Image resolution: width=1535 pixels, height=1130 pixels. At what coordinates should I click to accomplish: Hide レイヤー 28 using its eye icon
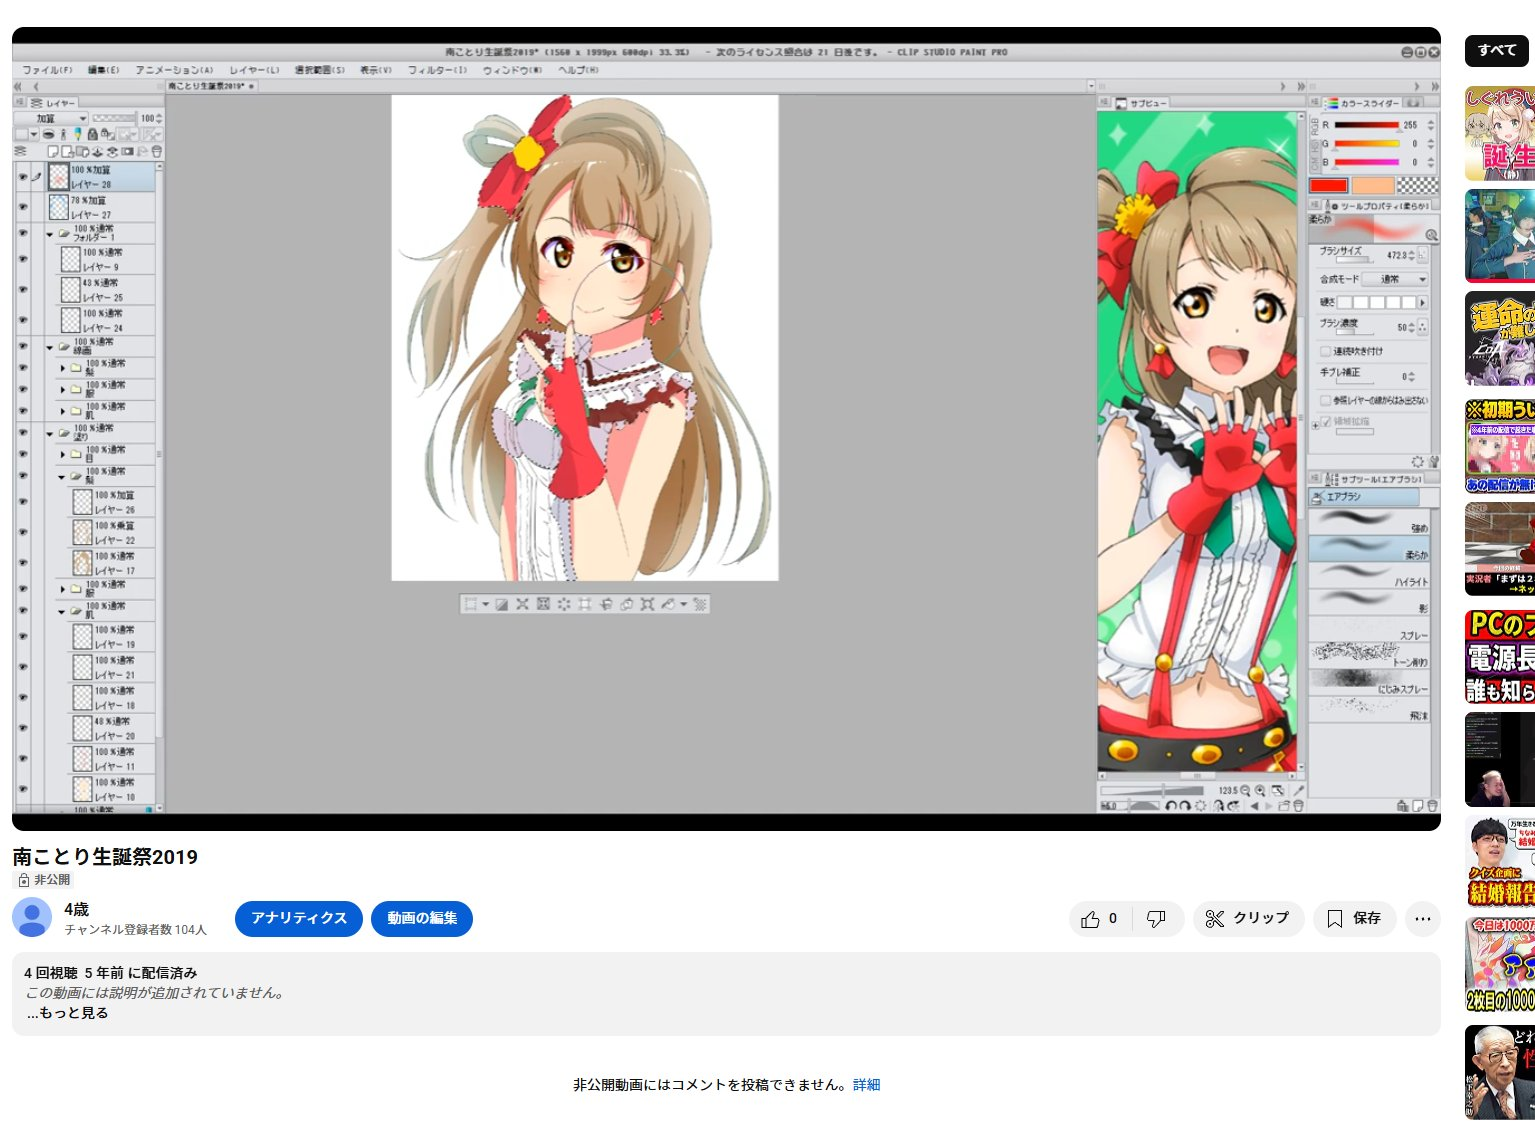tap(22, 177)
